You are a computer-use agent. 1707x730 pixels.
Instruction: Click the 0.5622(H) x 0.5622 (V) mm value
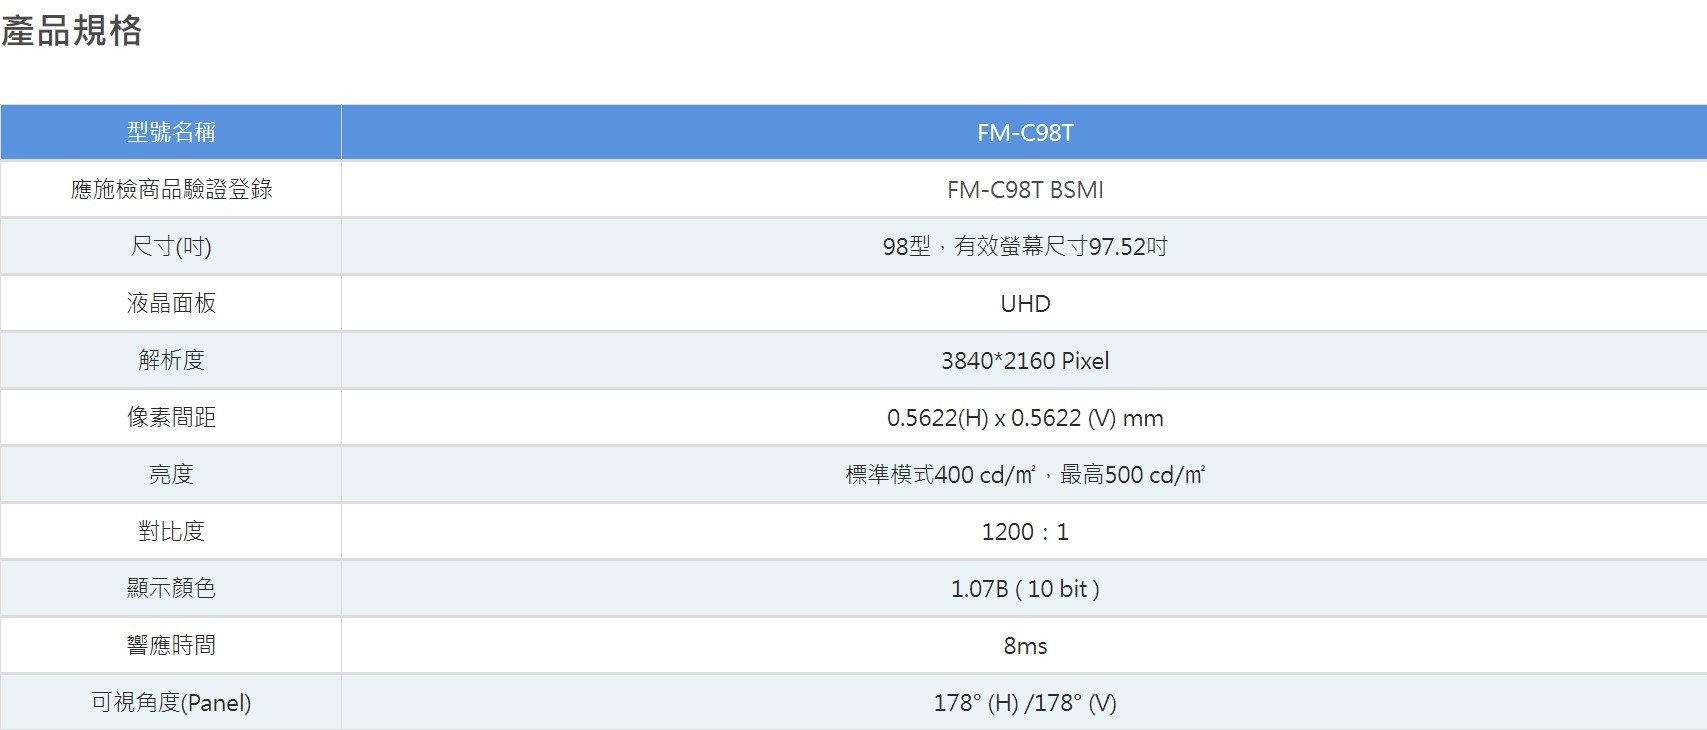click(x=1025, y=418)
